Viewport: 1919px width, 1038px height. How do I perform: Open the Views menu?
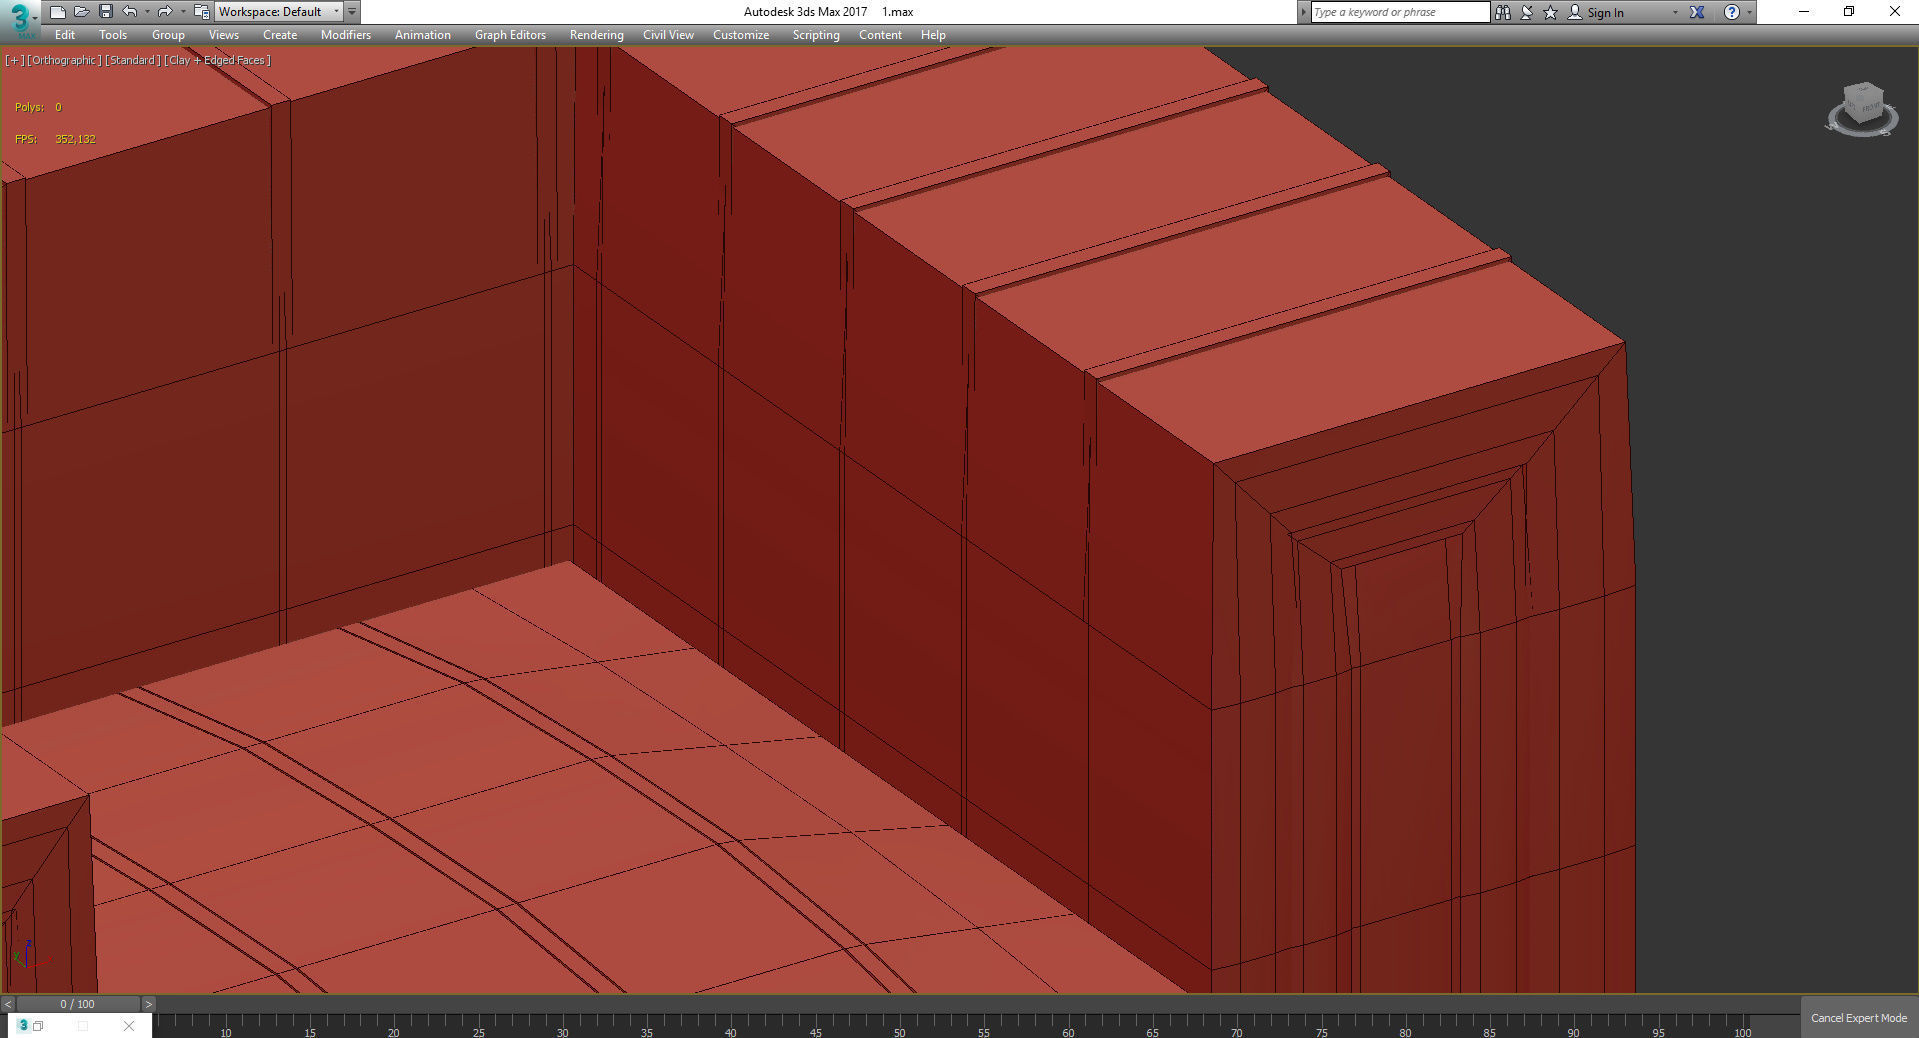coord(224,35)
